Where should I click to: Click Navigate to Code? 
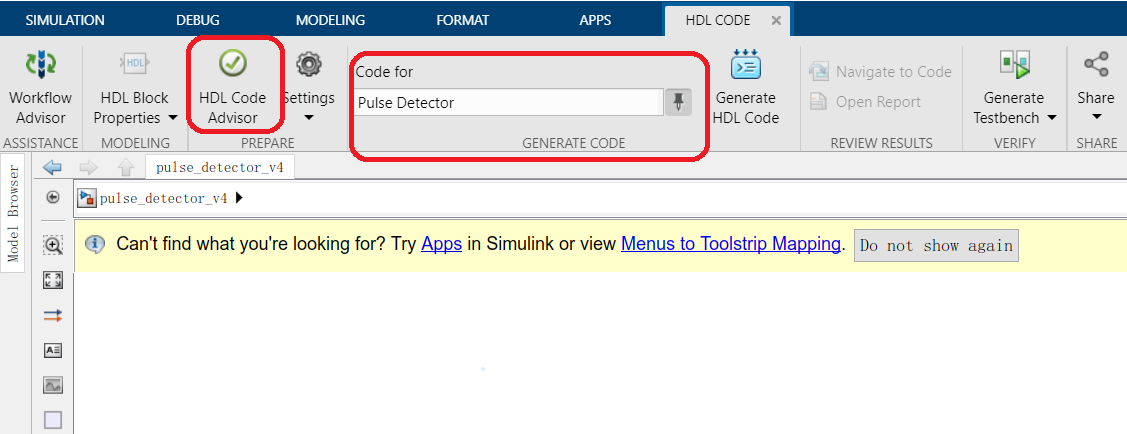880,72
